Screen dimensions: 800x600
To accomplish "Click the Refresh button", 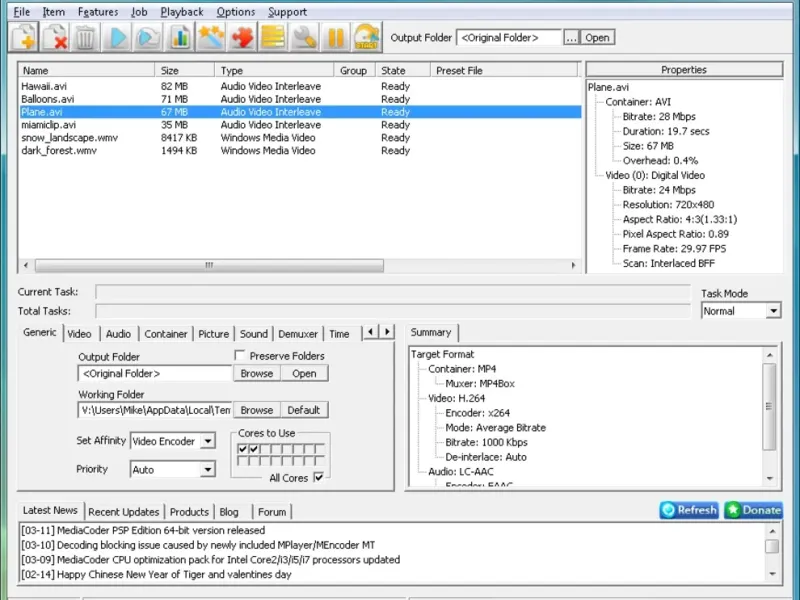I will (689, 510).
